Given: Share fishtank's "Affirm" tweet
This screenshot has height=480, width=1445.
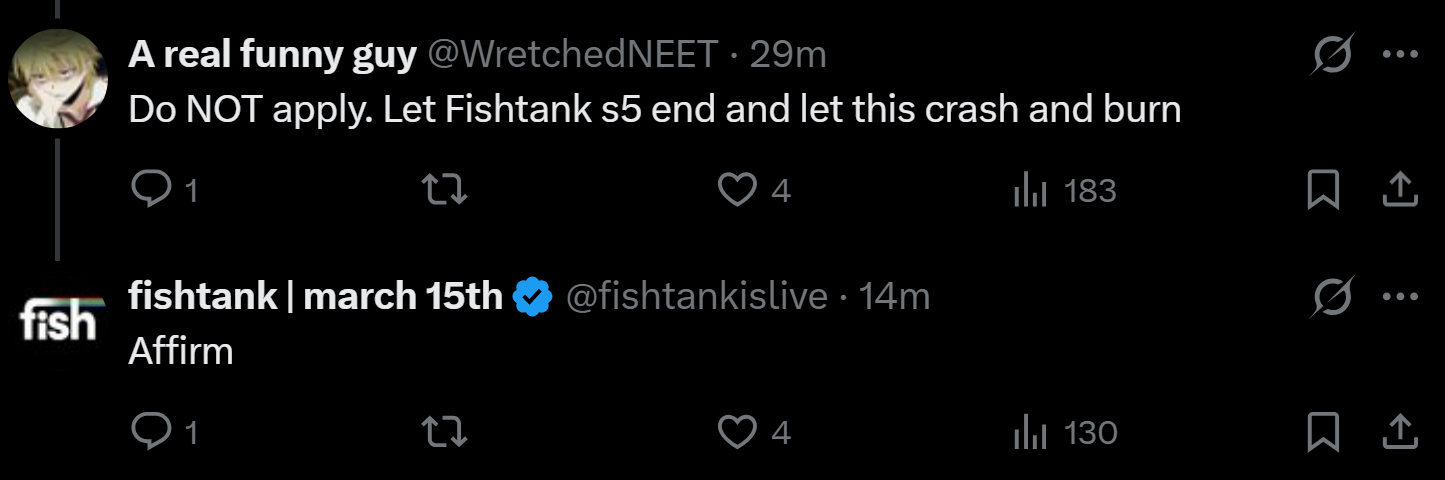Looking at the screenshot, I should click(x=1400, y=432).
